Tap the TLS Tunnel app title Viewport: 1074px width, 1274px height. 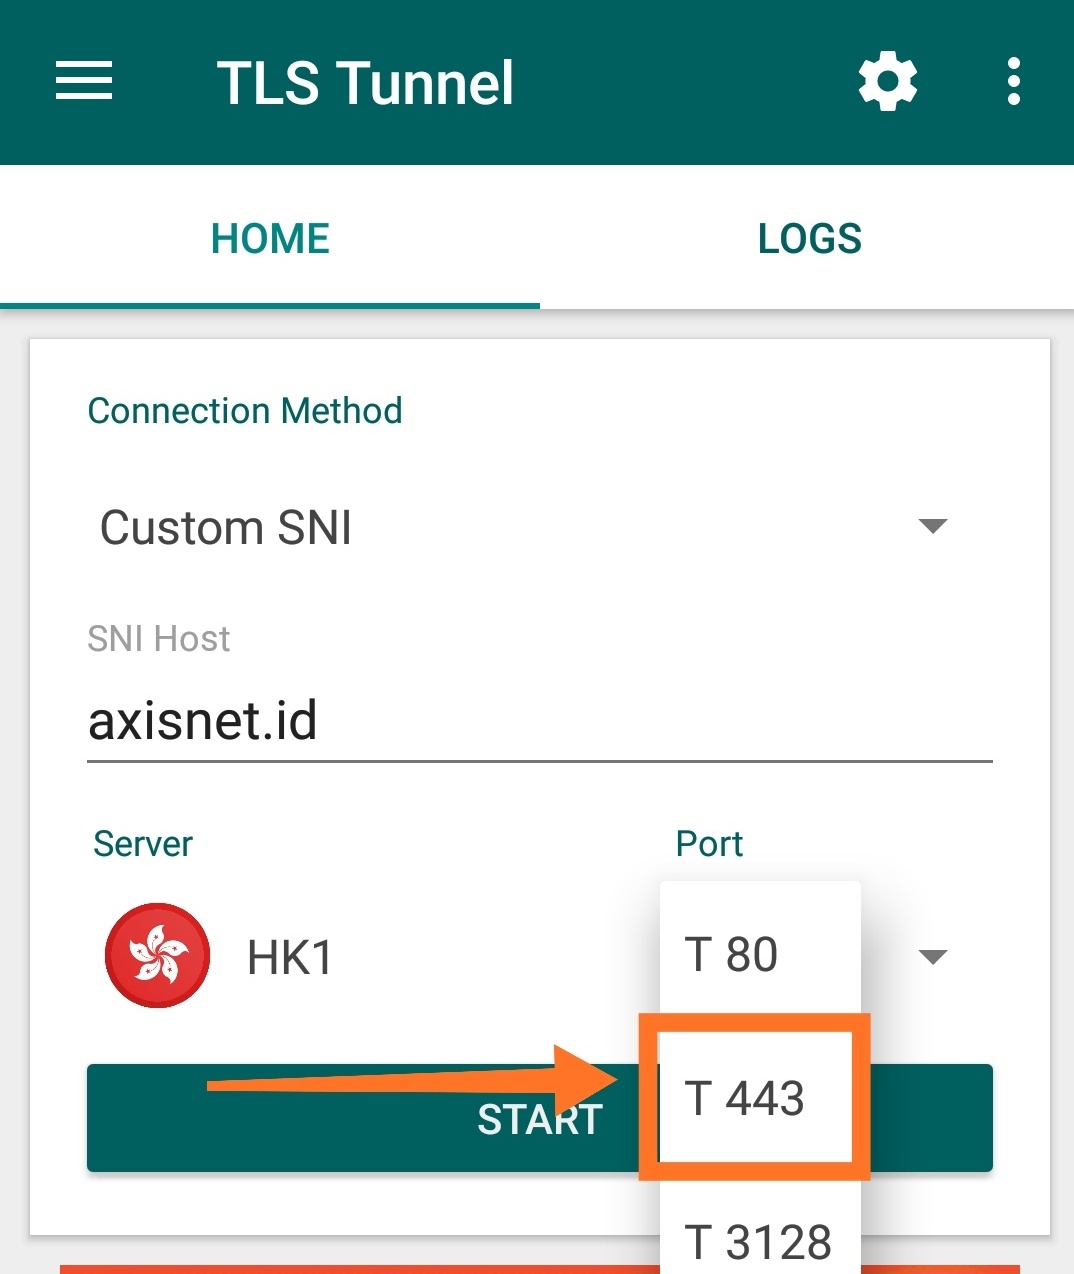point(365,82)
